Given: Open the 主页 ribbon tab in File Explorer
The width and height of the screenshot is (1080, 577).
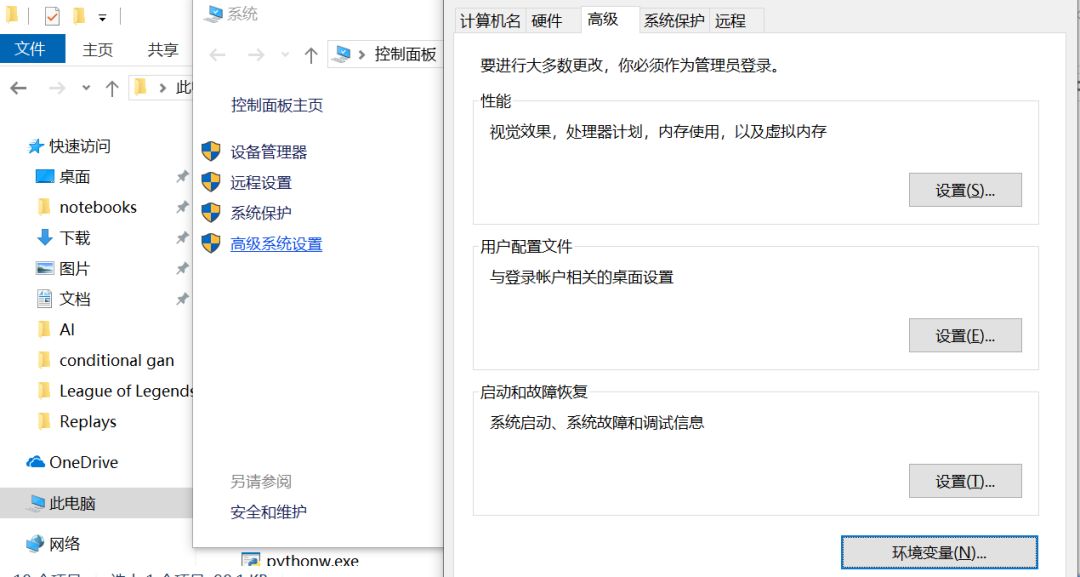Looking at the screenshot, I should coord(98,50).
